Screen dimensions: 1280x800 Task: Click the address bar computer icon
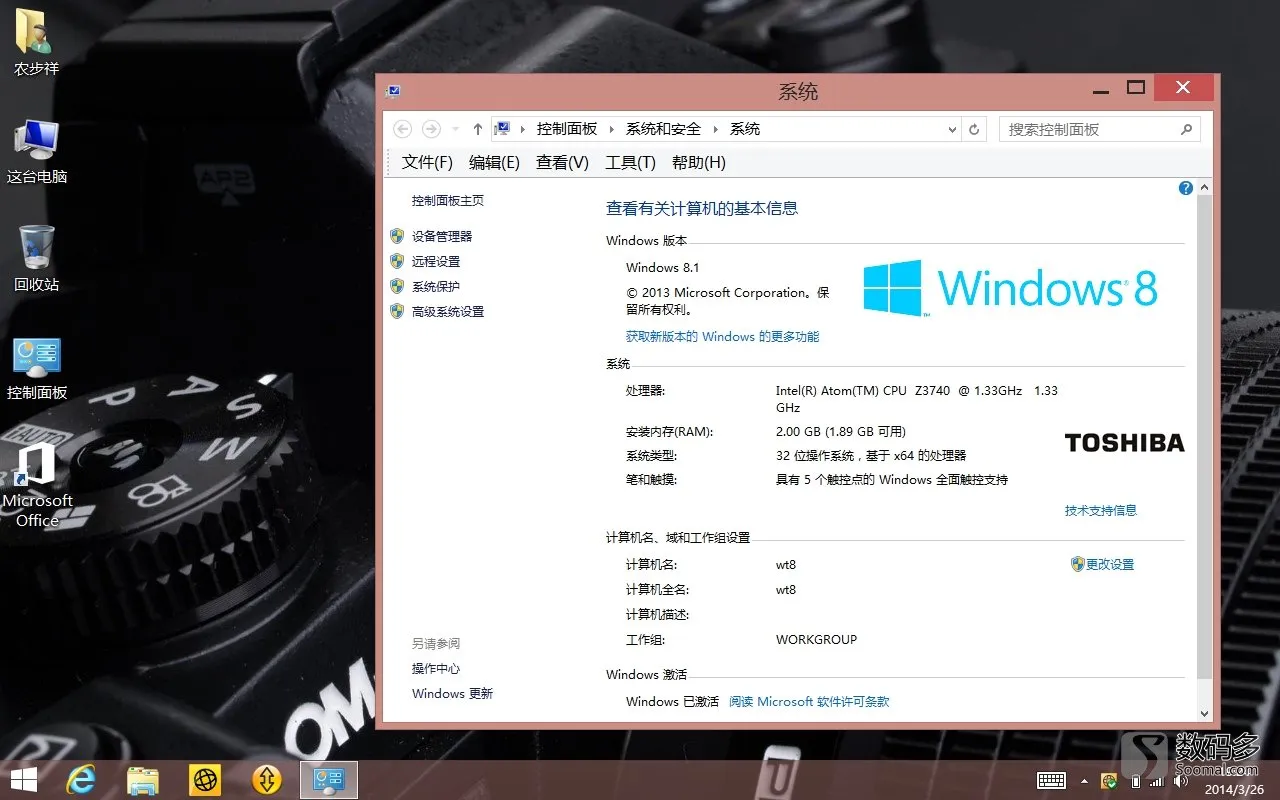click(x=503, y=128)
